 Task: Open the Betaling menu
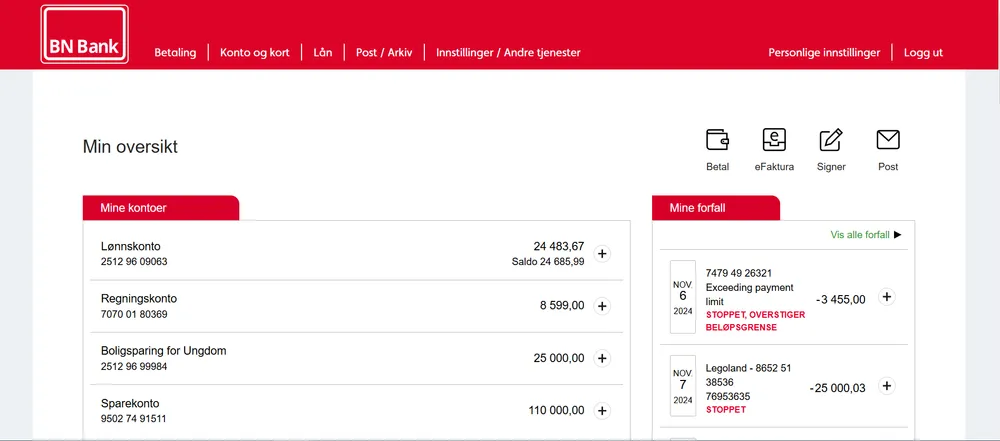click(x=175, y=53)
